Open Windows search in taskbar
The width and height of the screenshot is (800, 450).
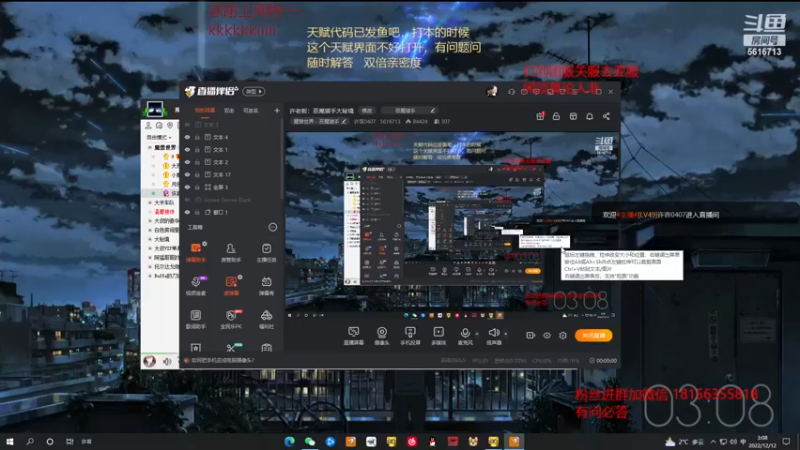coord(30,441)
